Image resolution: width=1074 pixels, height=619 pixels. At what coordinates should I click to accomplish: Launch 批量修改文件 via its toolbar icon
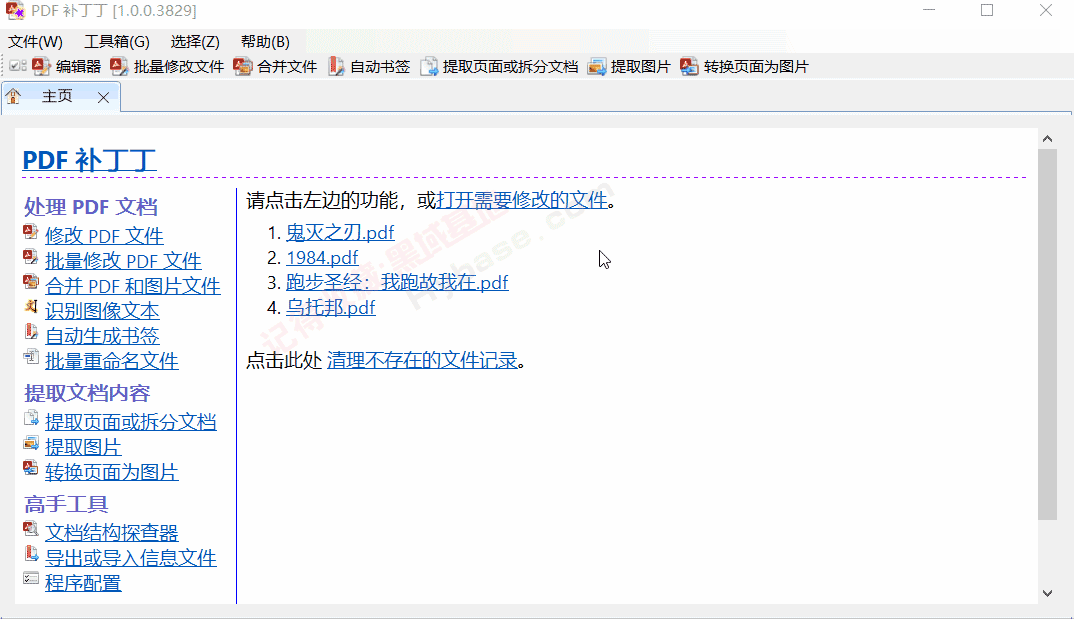(118, 68)
